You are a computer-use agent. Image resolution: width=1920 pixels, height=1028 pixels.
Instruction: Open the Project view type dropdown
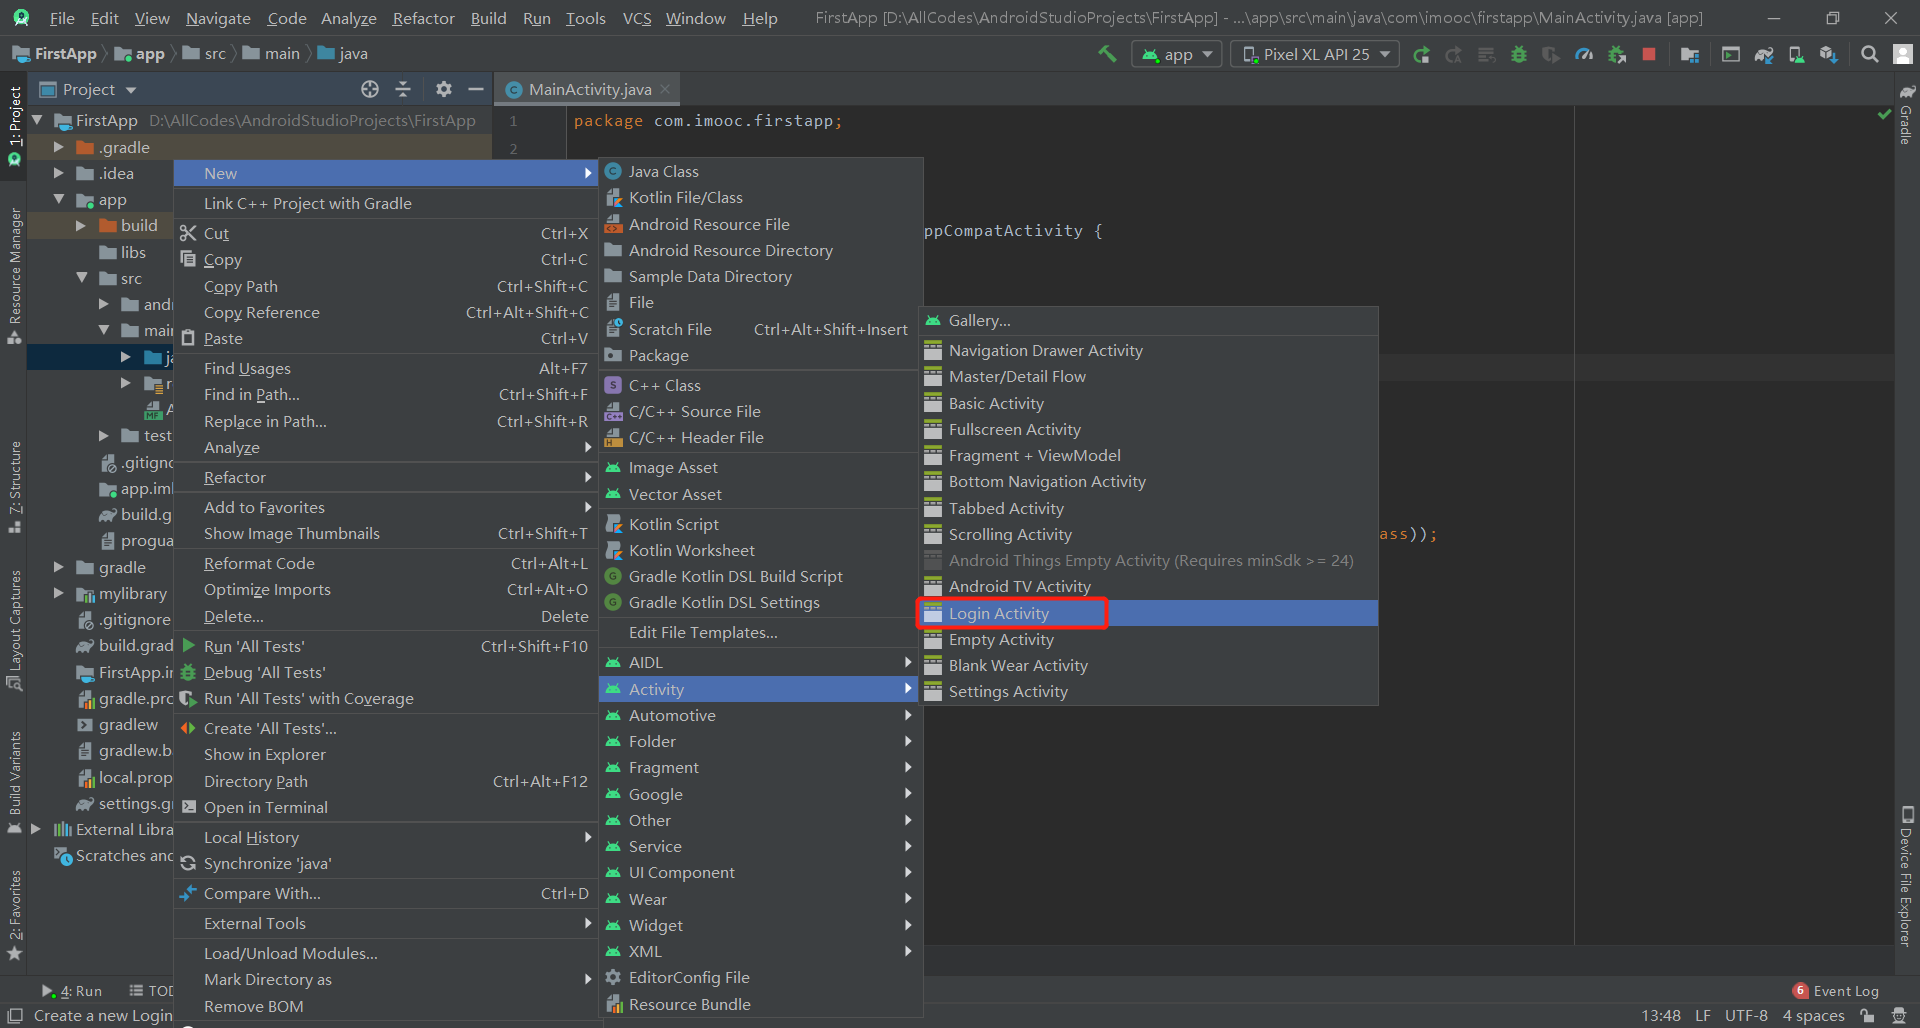point(87,89)
